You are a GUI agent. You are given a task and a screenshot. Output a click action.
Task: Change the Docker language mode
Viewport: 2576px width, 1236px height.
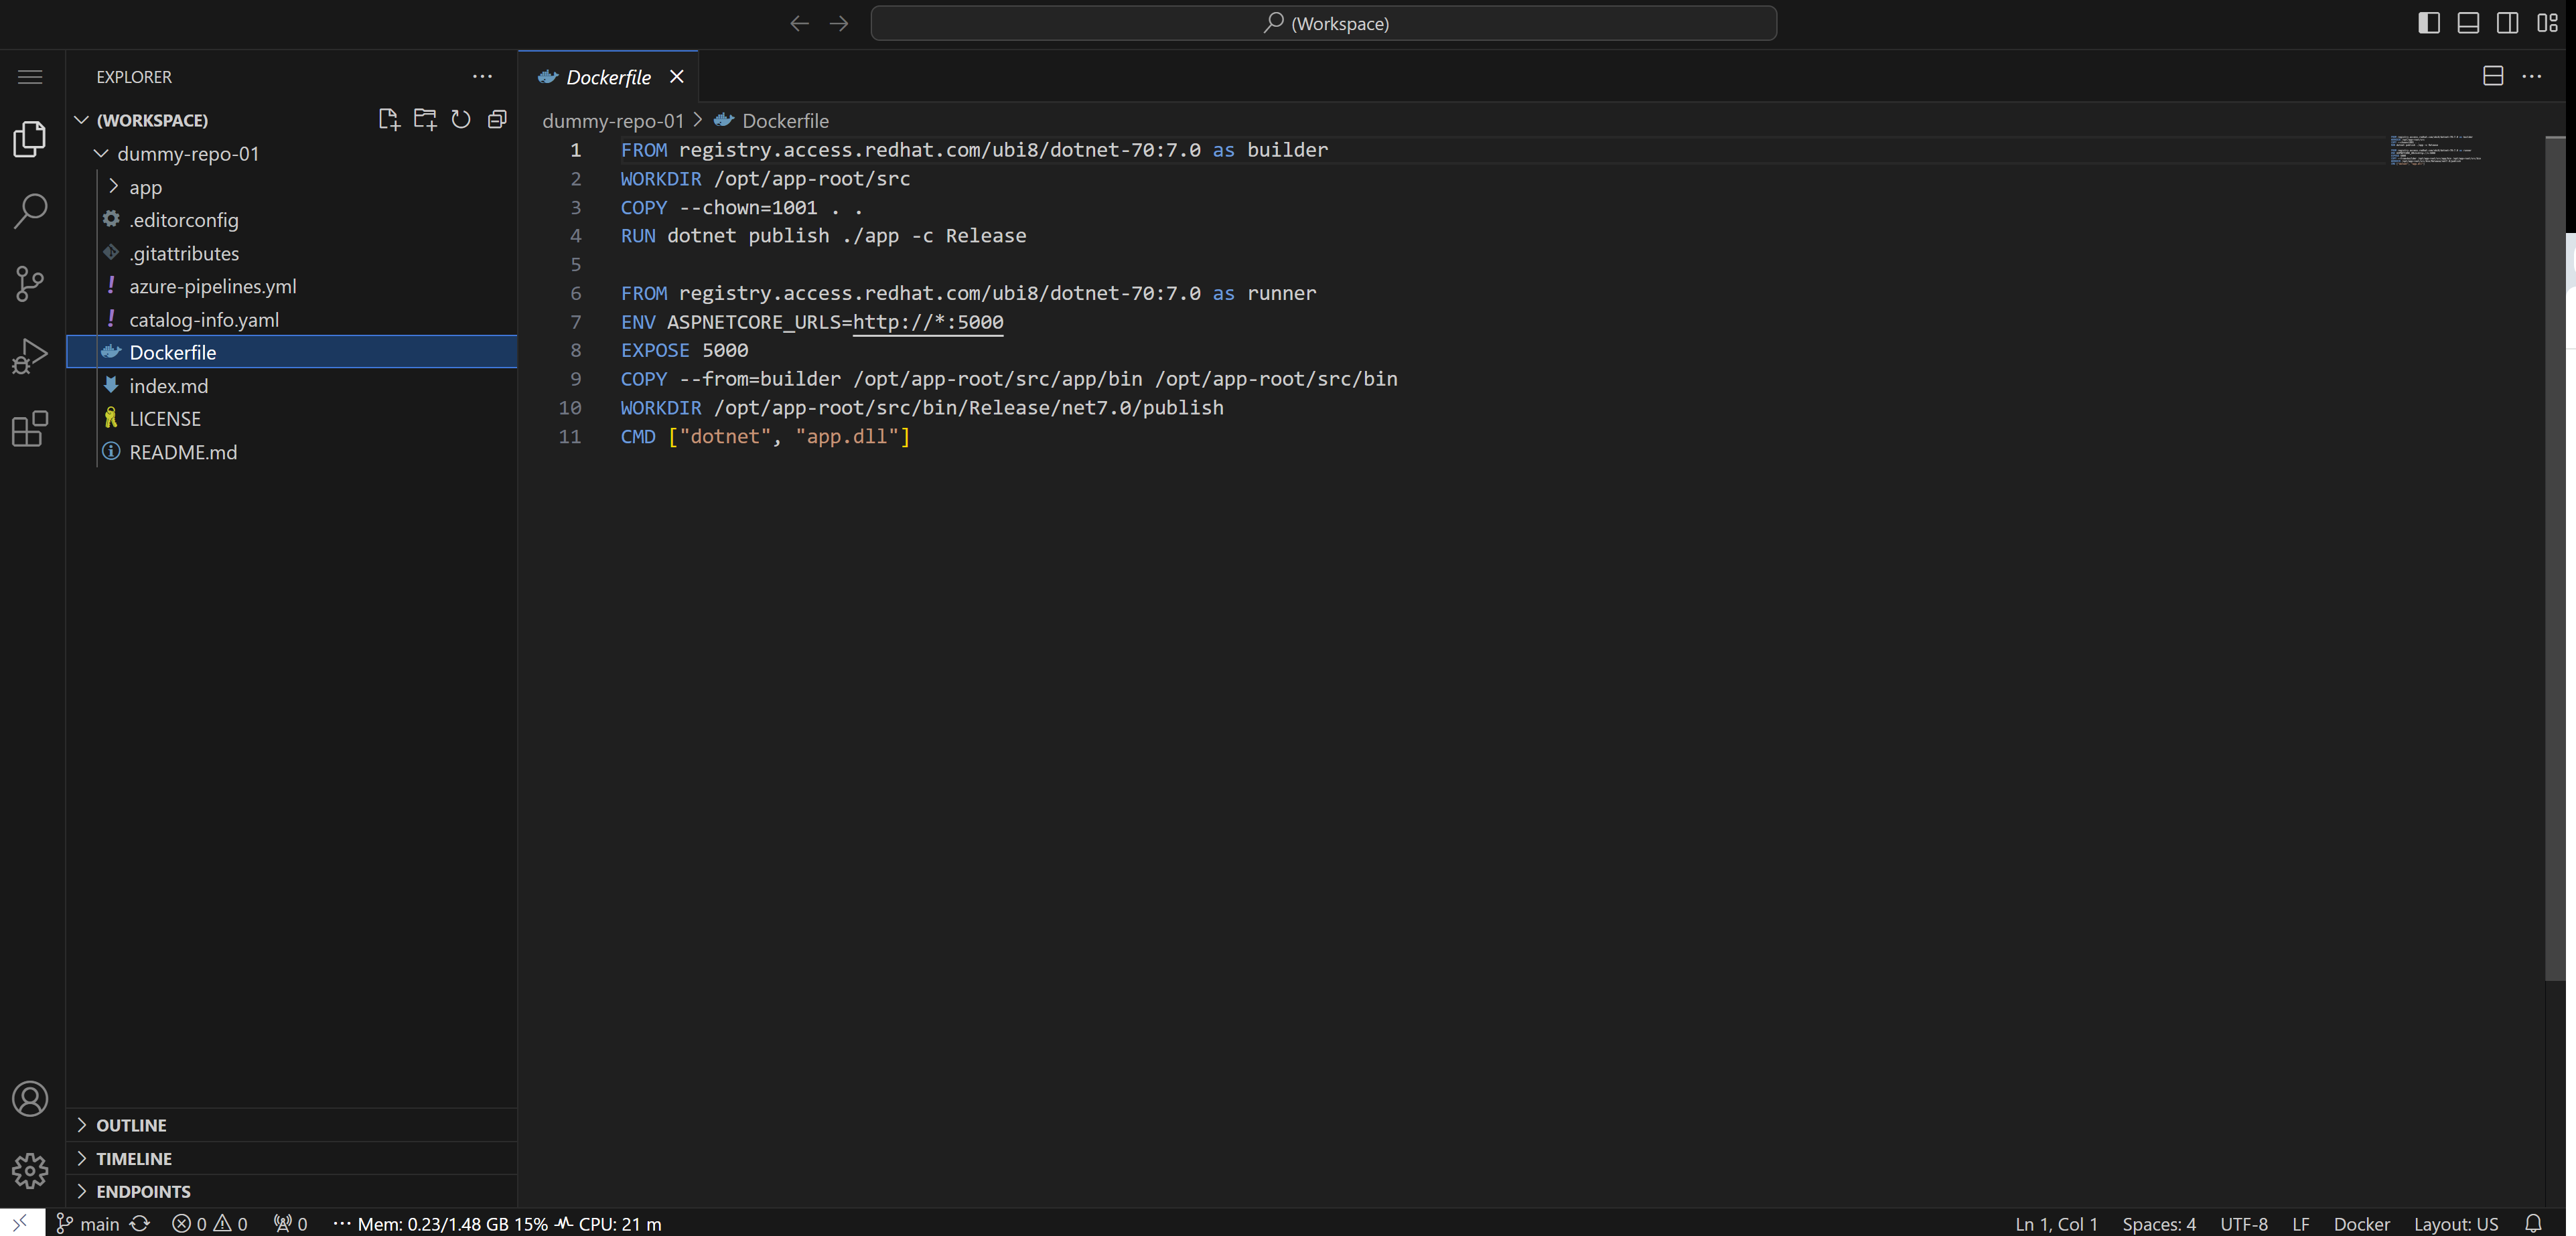[2361, 1224]
